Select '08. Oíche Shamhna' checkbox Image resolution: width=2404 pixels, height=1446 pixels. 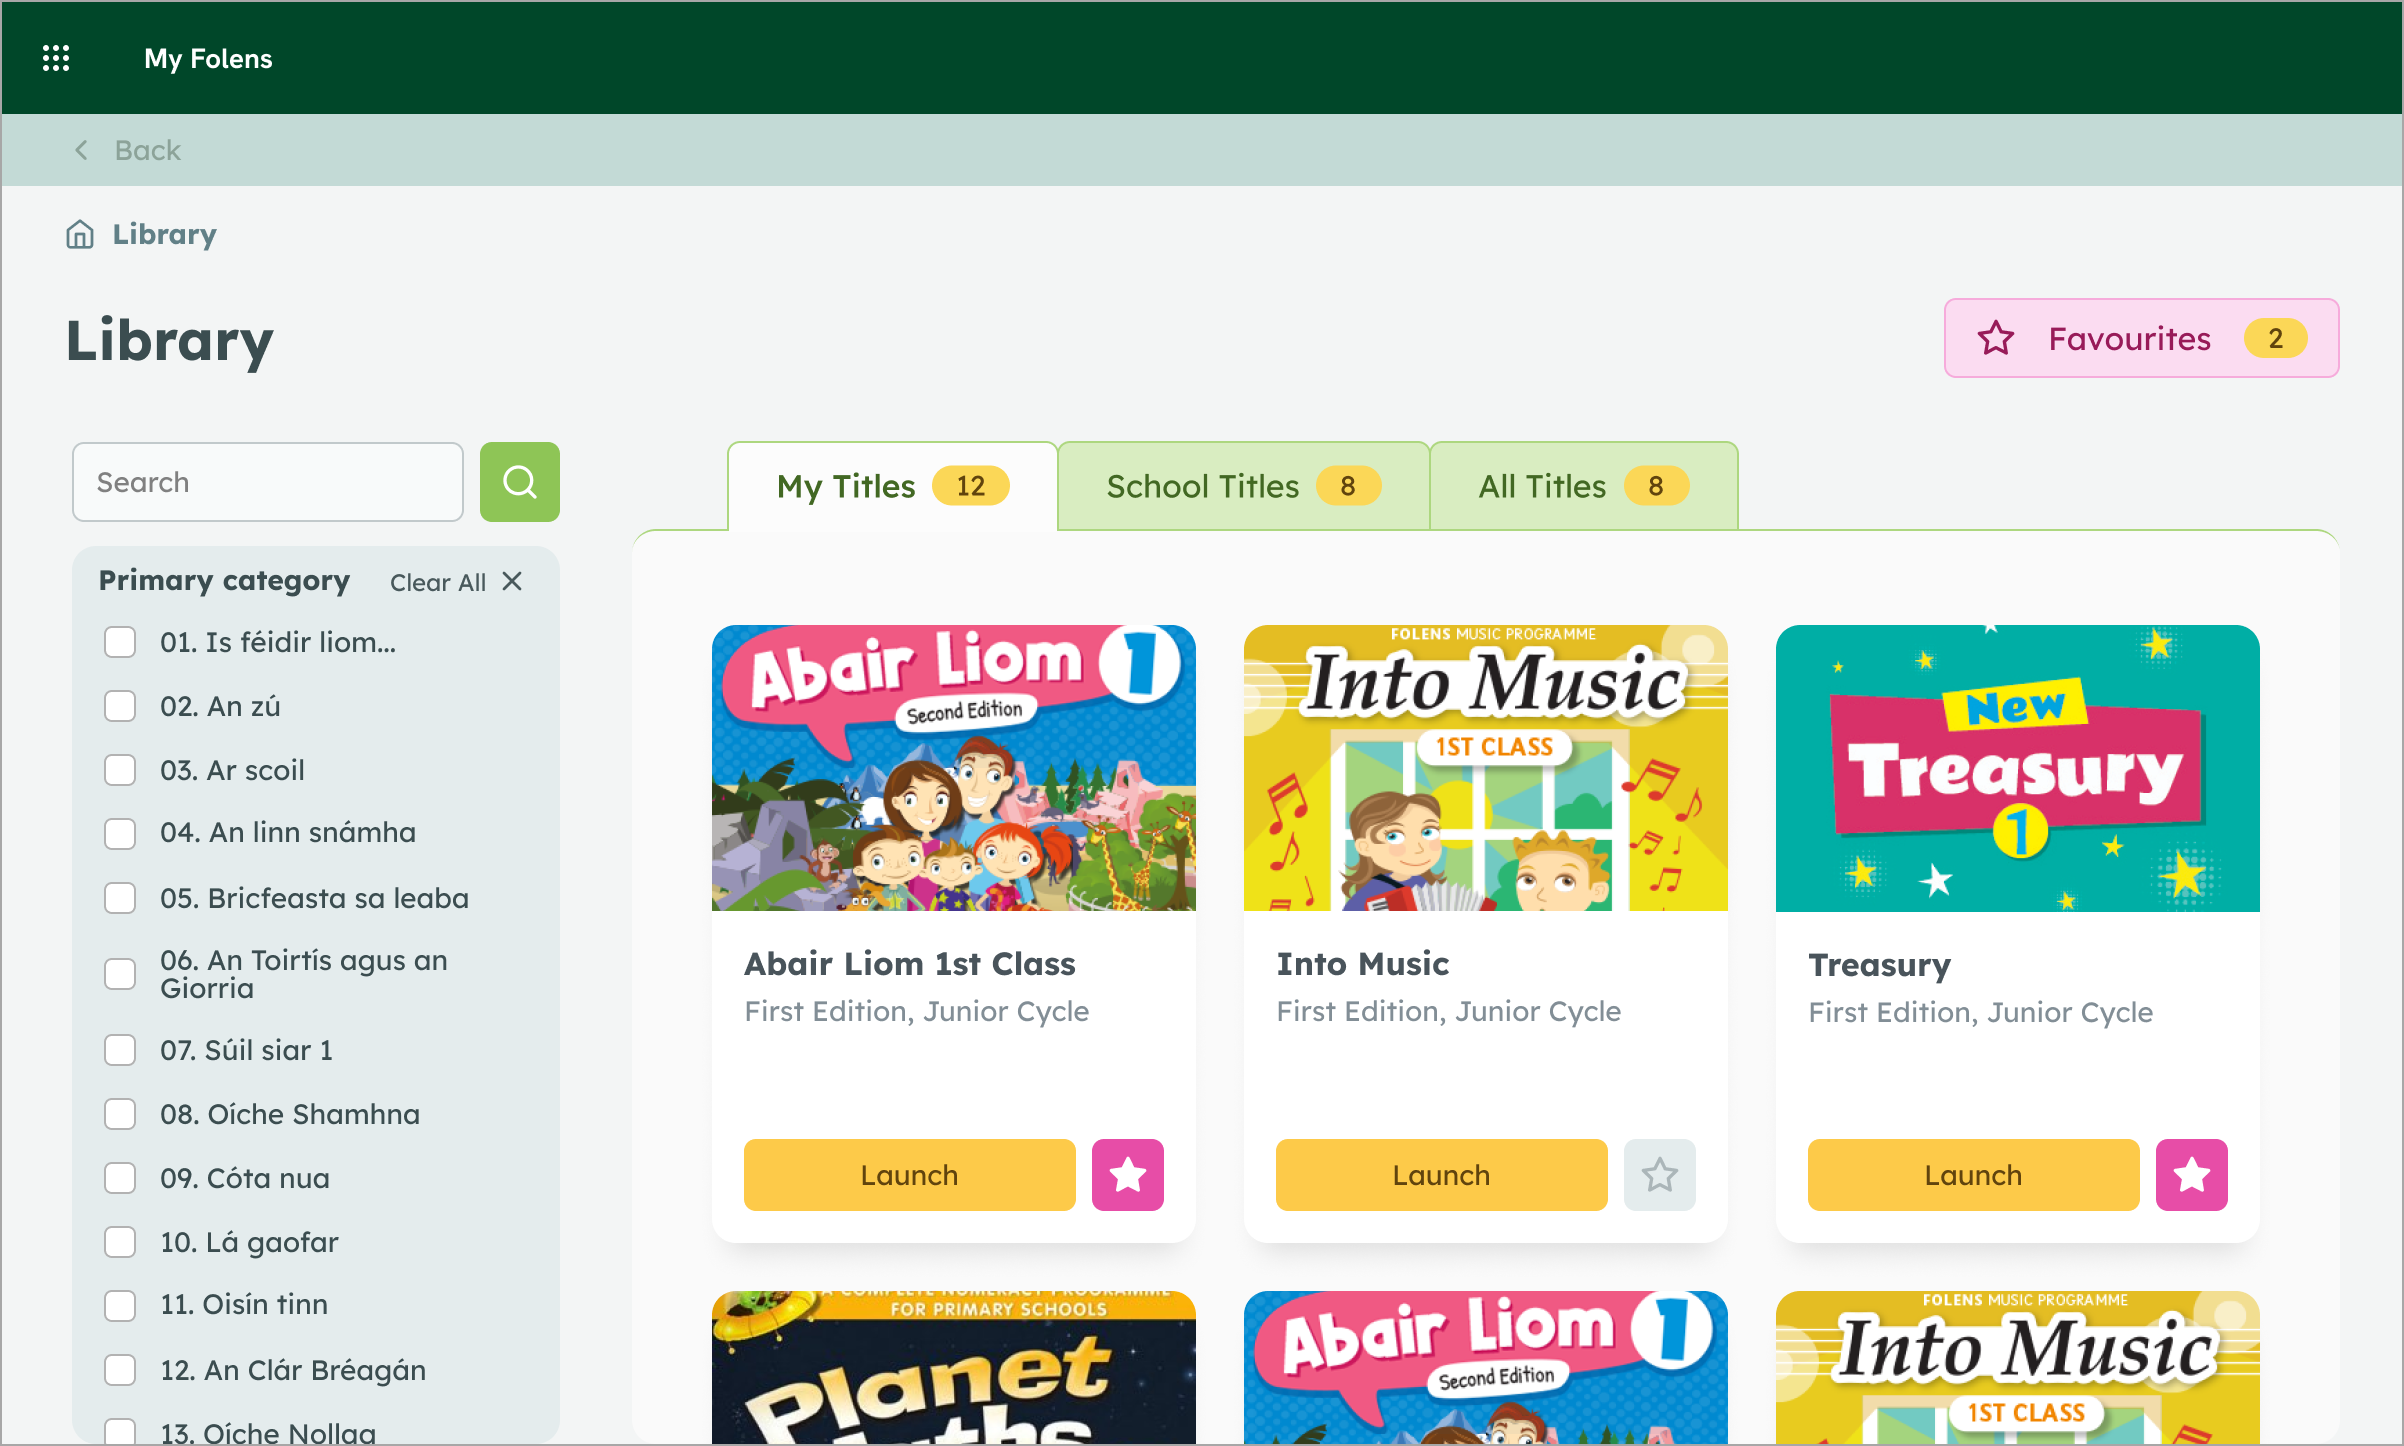[x=120, y=1114]
